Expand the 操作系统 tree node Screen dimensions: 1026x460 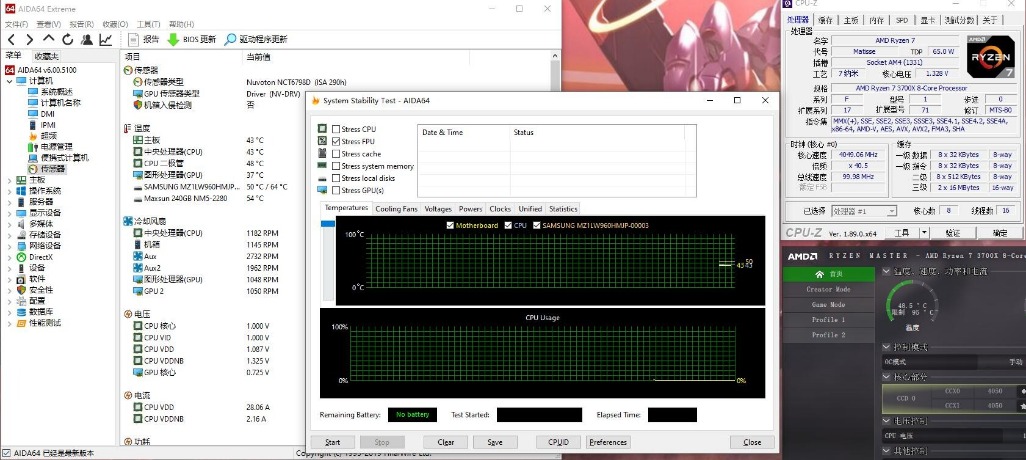pyautogui.click(x=9, y=191)
